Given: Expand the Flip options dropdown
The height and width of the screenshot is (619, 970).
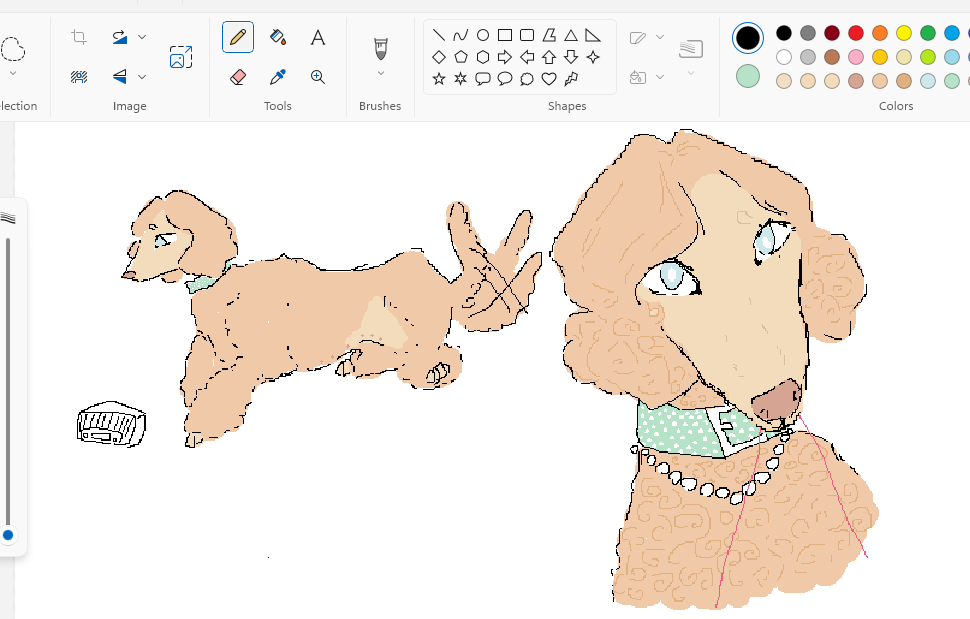Looking at the screenshot, I should tap(142, 77).
